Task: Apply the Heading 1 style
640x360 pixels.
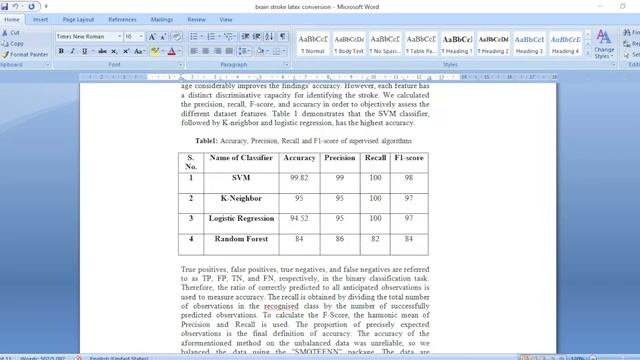Action: [457, 44]
